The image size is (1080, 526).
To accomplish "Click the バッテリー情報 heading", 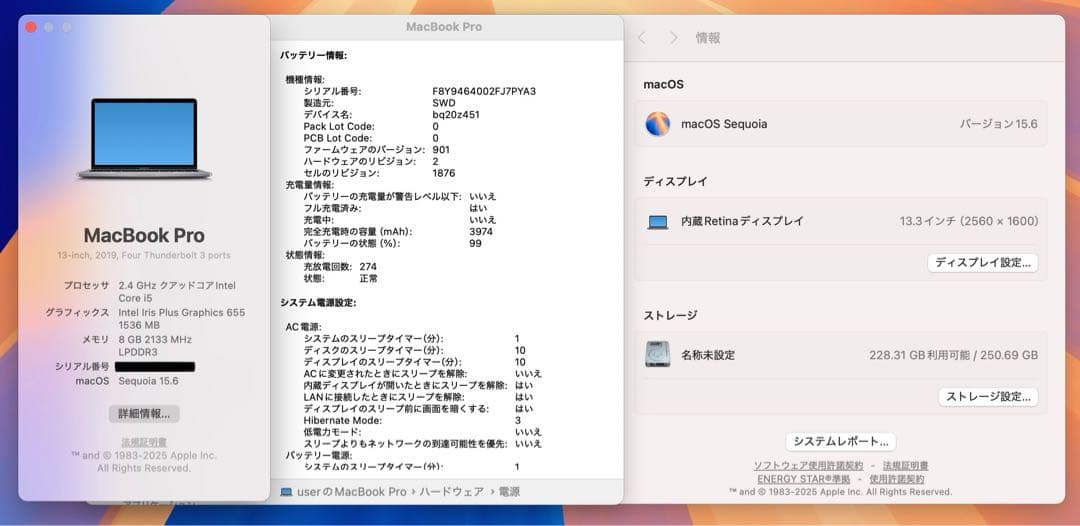I will pyautogui.click(x=313, y=55).
